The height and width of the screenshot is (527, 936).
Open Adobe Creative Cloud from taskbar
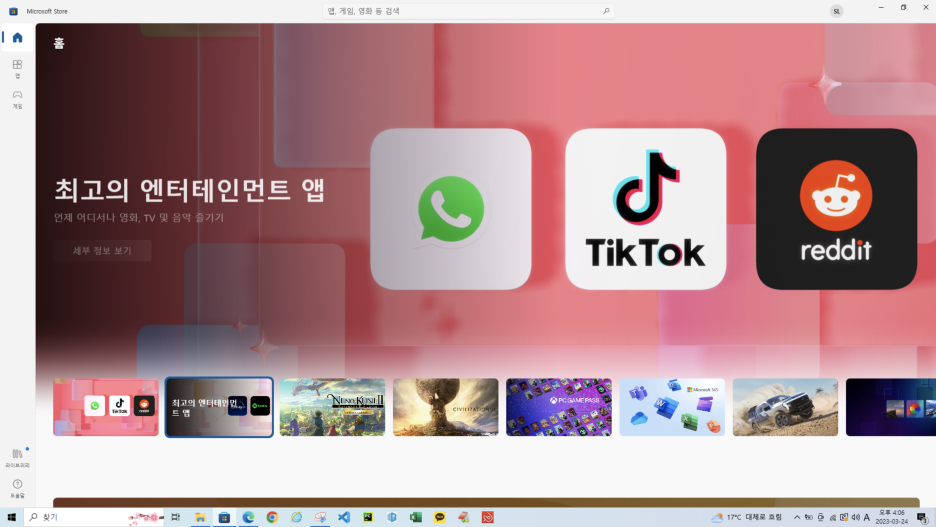tap(488, 517)
